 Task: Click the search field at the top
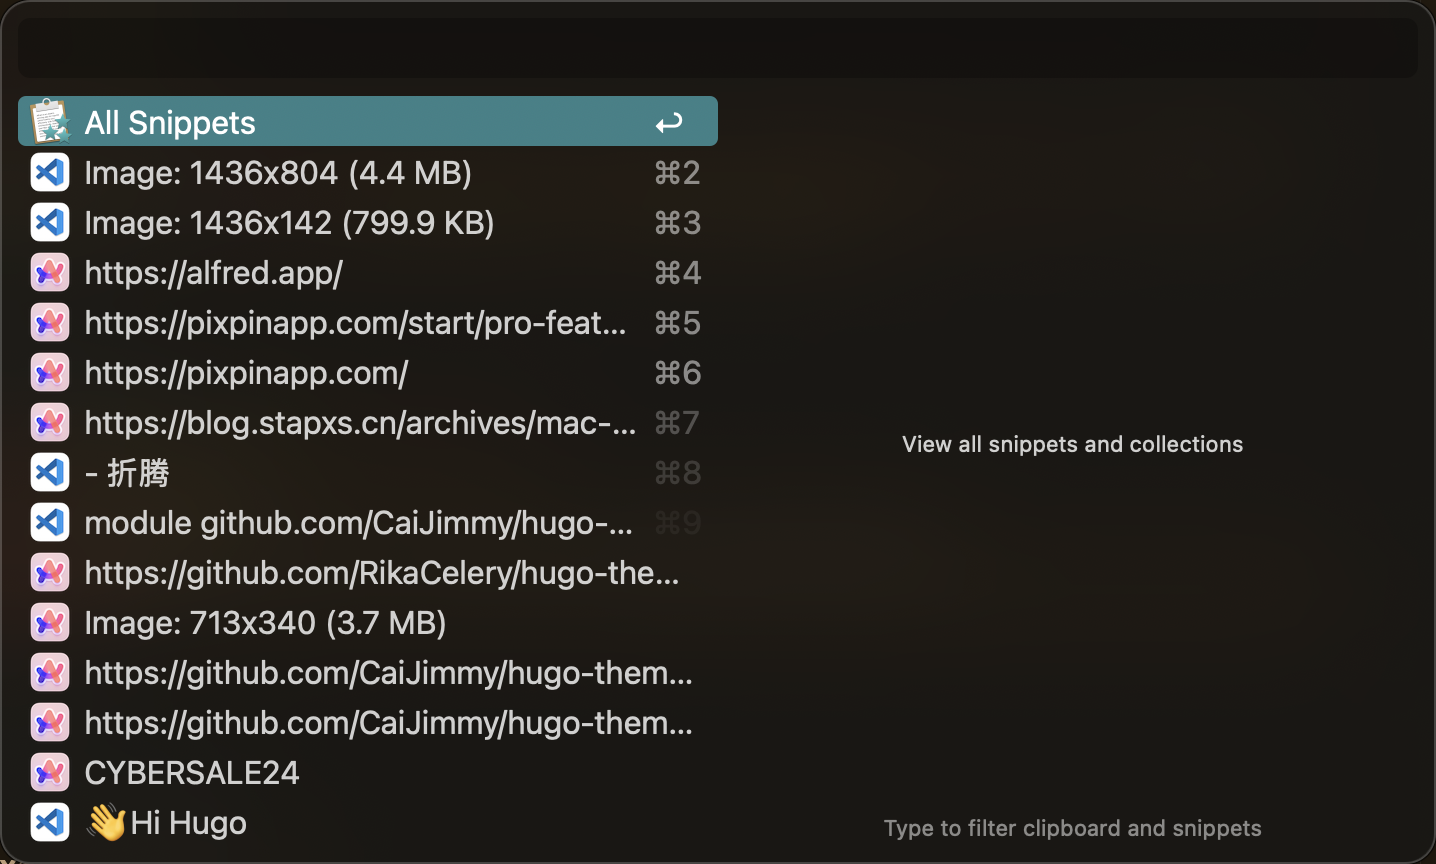pyautogui.click(x=717, y=48)
